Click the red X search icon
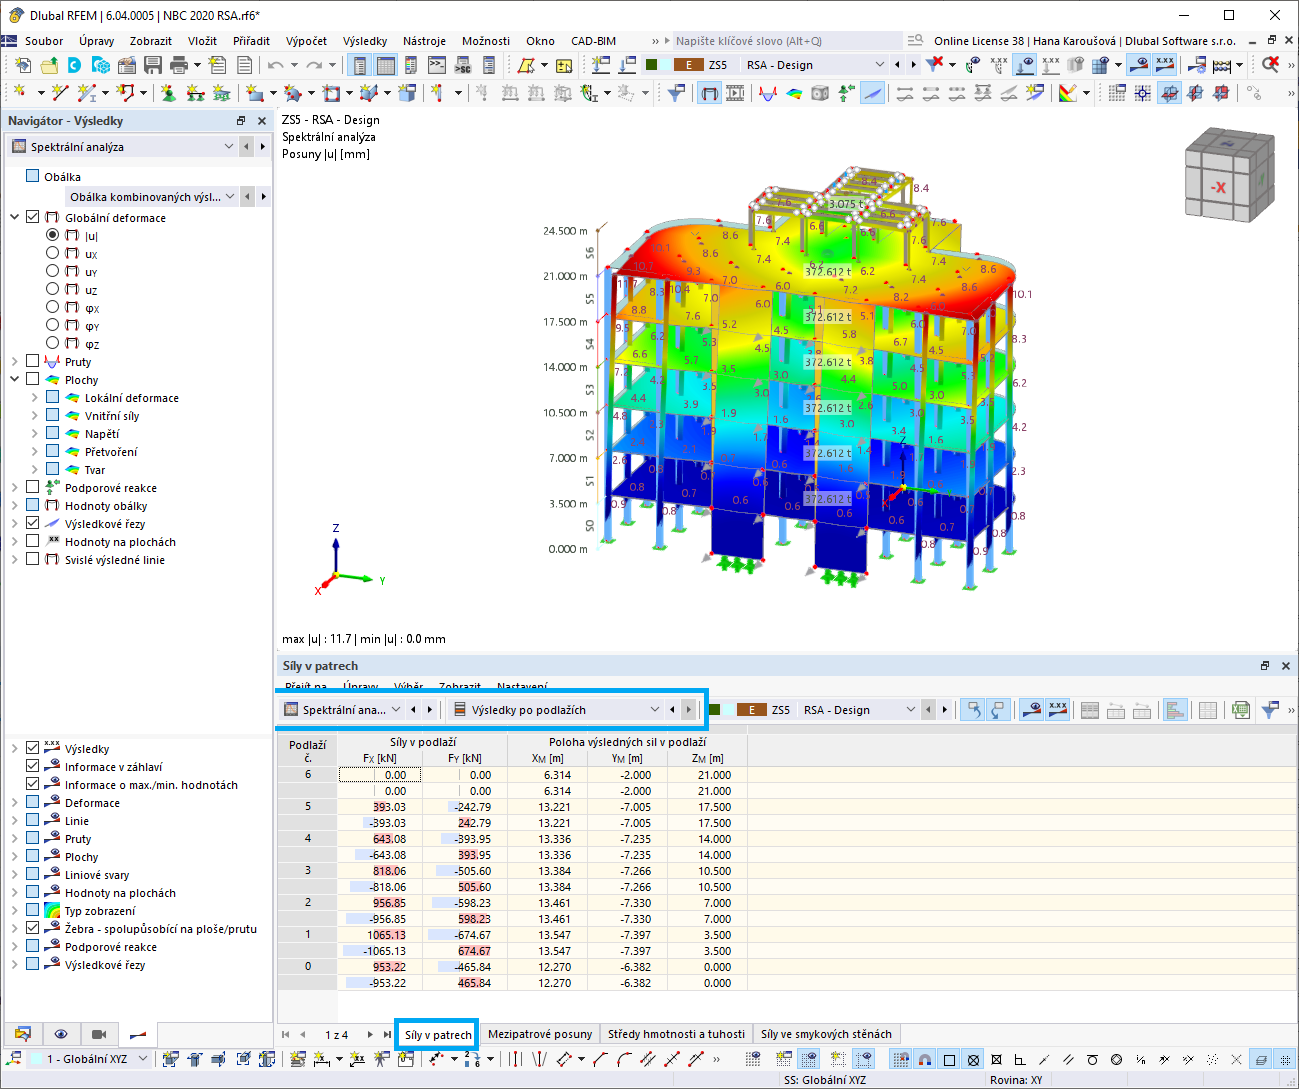Viewport: 1299px width, 1089px height. click(1270, 65)
